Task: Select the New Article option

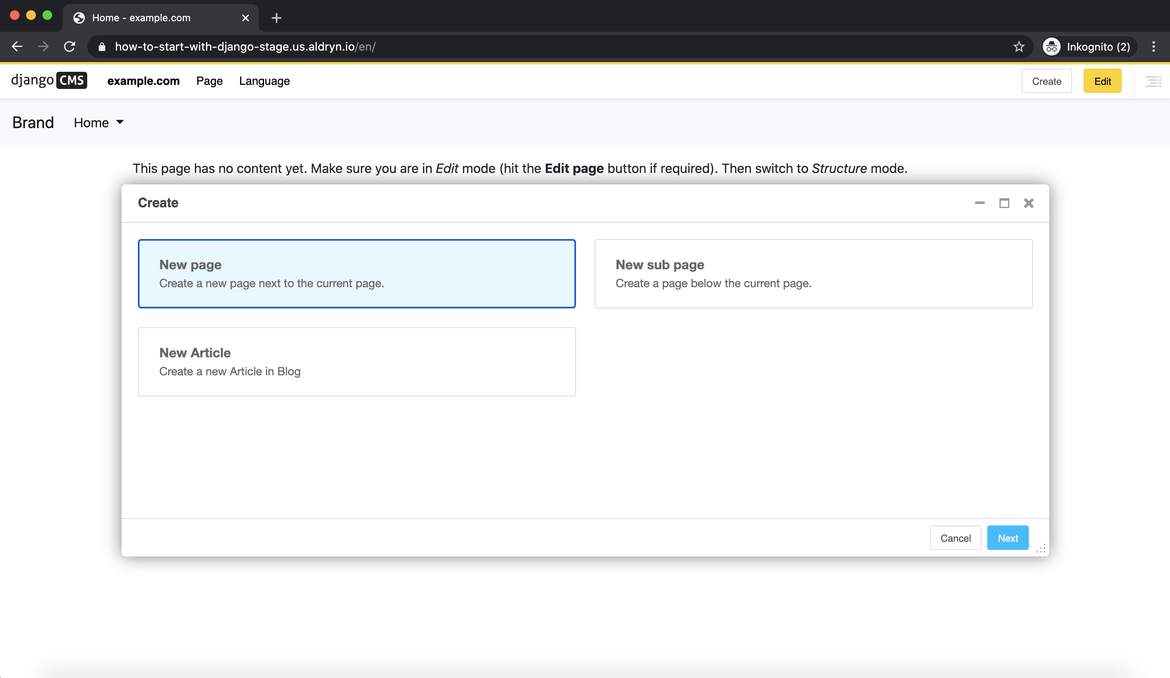Action: 357,361
